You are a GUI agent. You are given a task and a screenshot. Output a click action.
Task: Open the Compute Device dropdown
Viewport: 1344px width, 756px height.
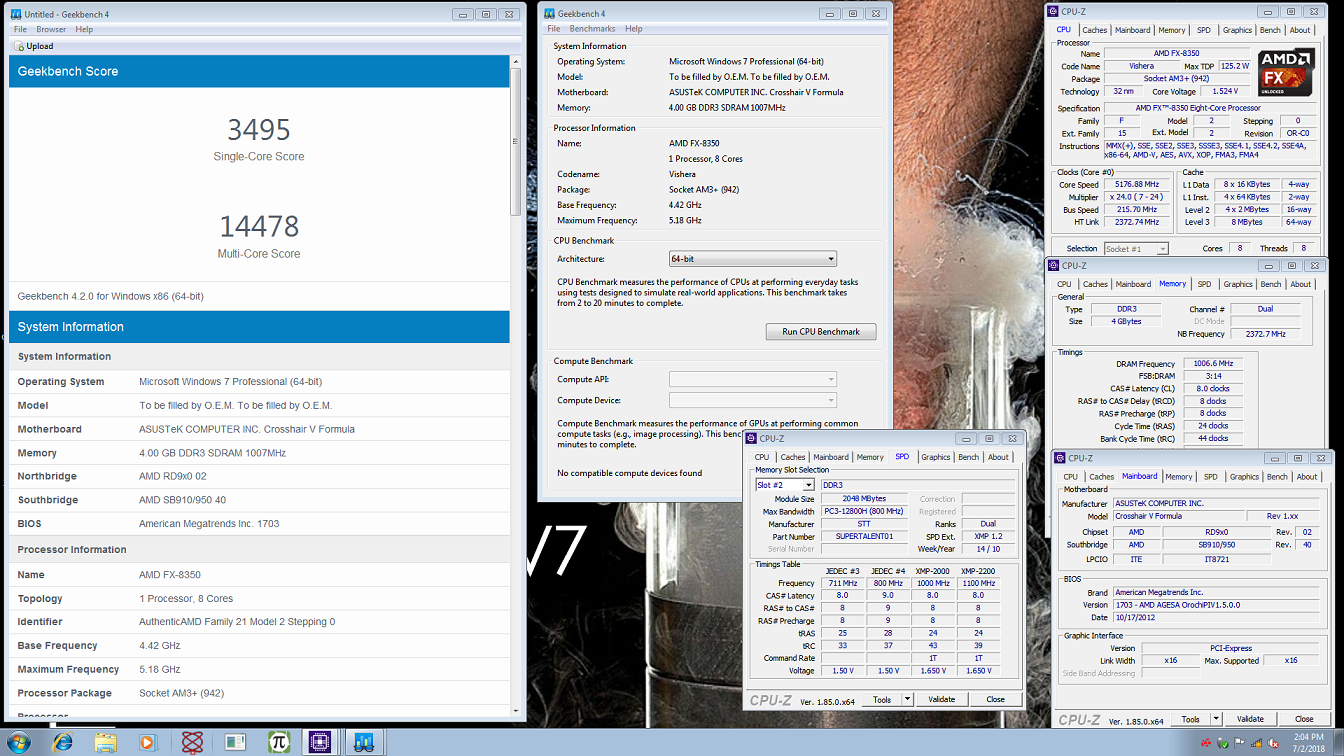click(x=752, y=400)
